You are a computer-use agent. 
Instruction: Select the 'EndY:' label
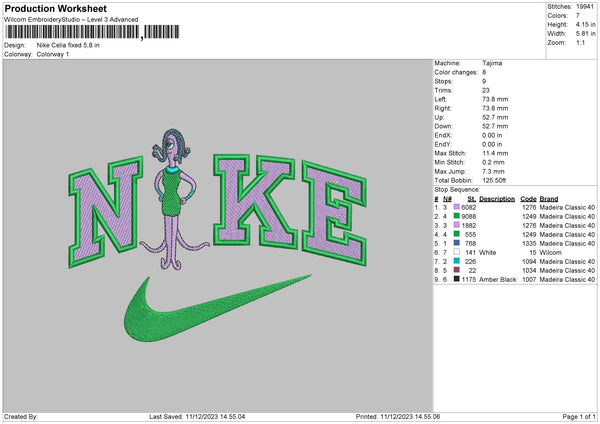coord(443,144)
